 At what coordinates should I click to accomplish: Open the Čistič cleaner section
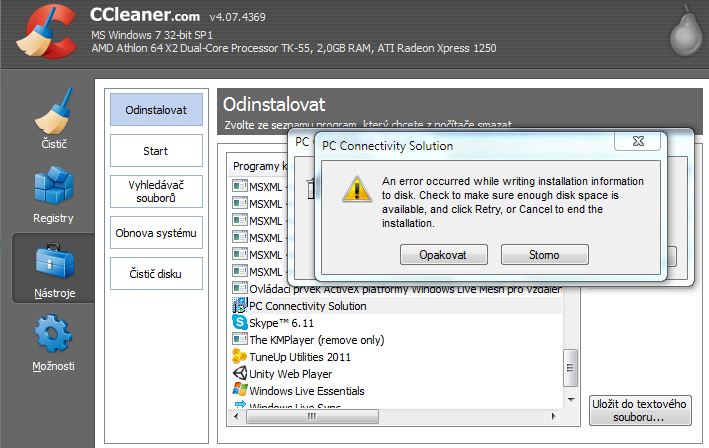[x=54, y=118]
